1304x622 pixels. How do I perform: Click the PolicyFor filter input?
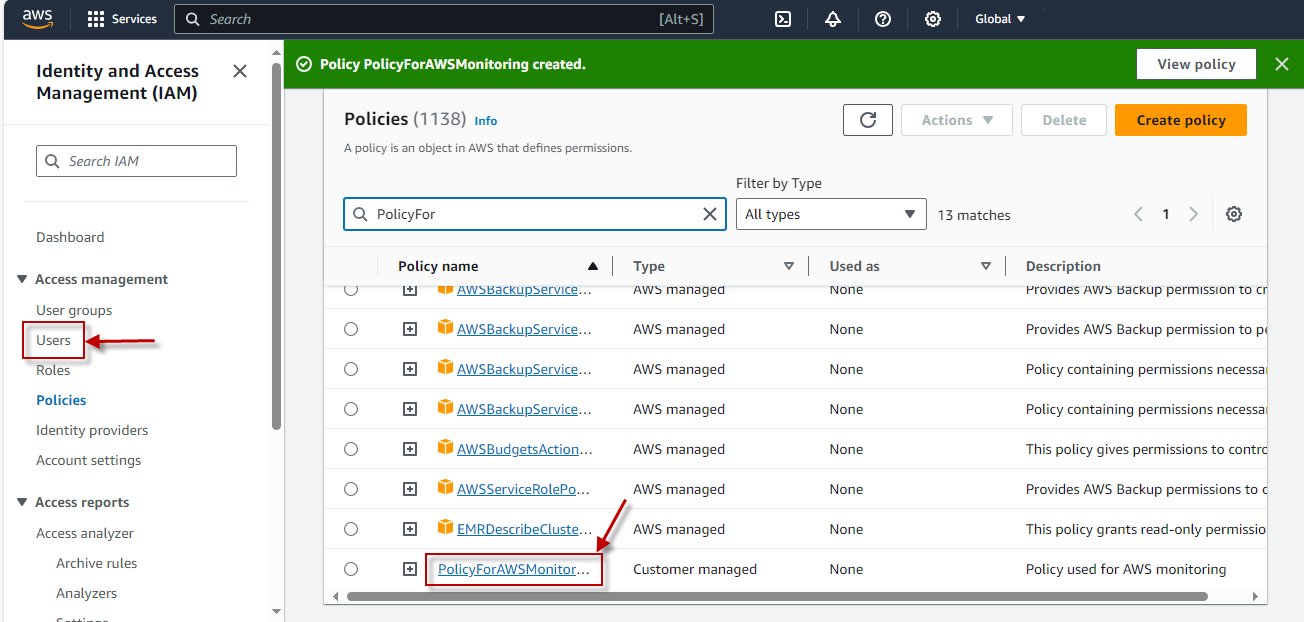tap(535, 214)
